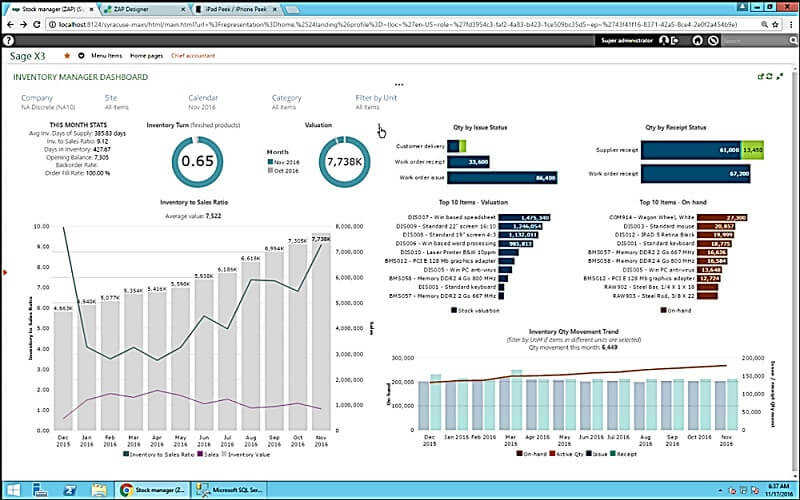Switch to the ZAP Designer browser tab

pyautogui.click(x=141, y=7)
